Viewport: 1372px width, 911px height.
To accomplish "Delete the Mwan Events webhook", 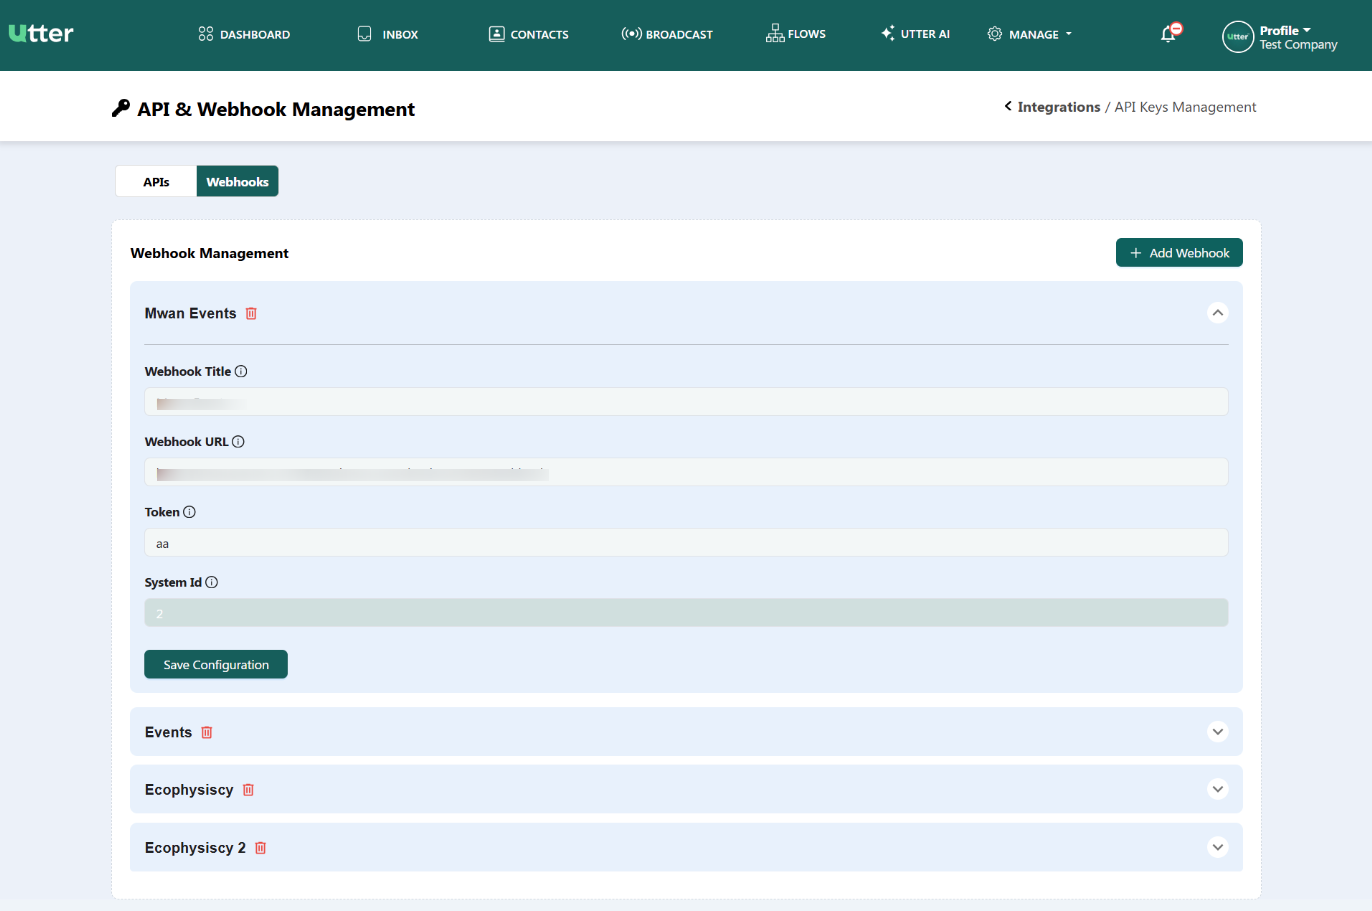I will [x=251, y=313].
